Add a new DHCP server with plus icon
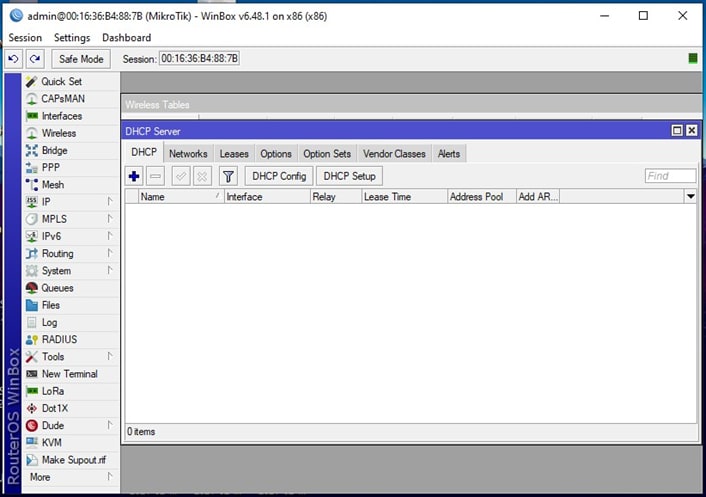 pos(134,176)
